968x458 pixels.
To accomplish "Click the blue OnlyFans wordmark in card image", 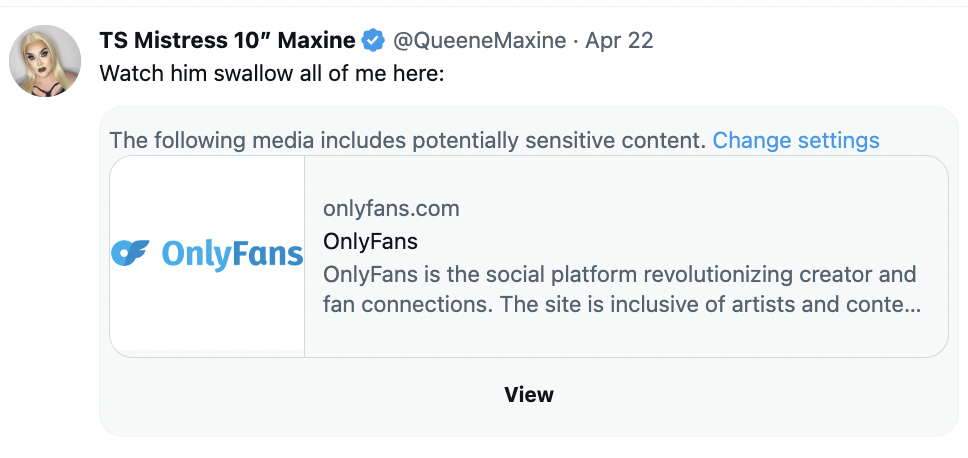I will pos(232,254).
